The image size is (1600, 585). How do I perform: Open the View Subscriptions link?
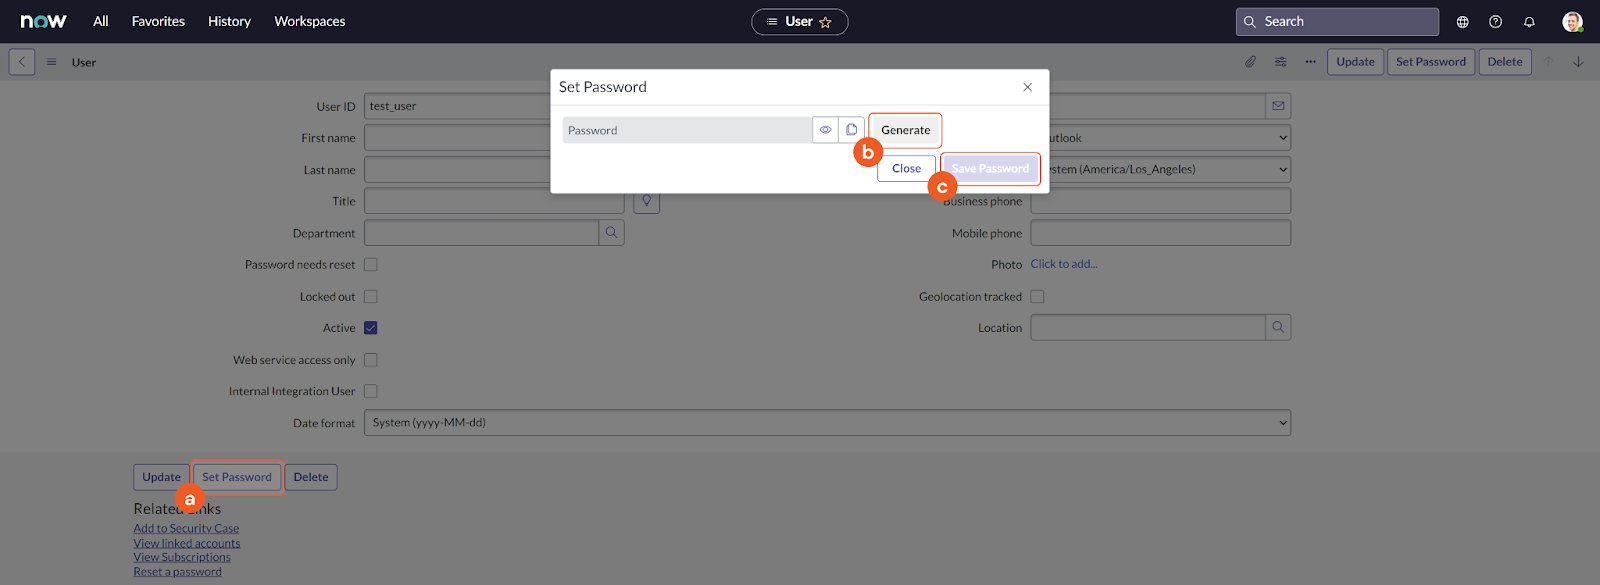[x=182, y=557]
